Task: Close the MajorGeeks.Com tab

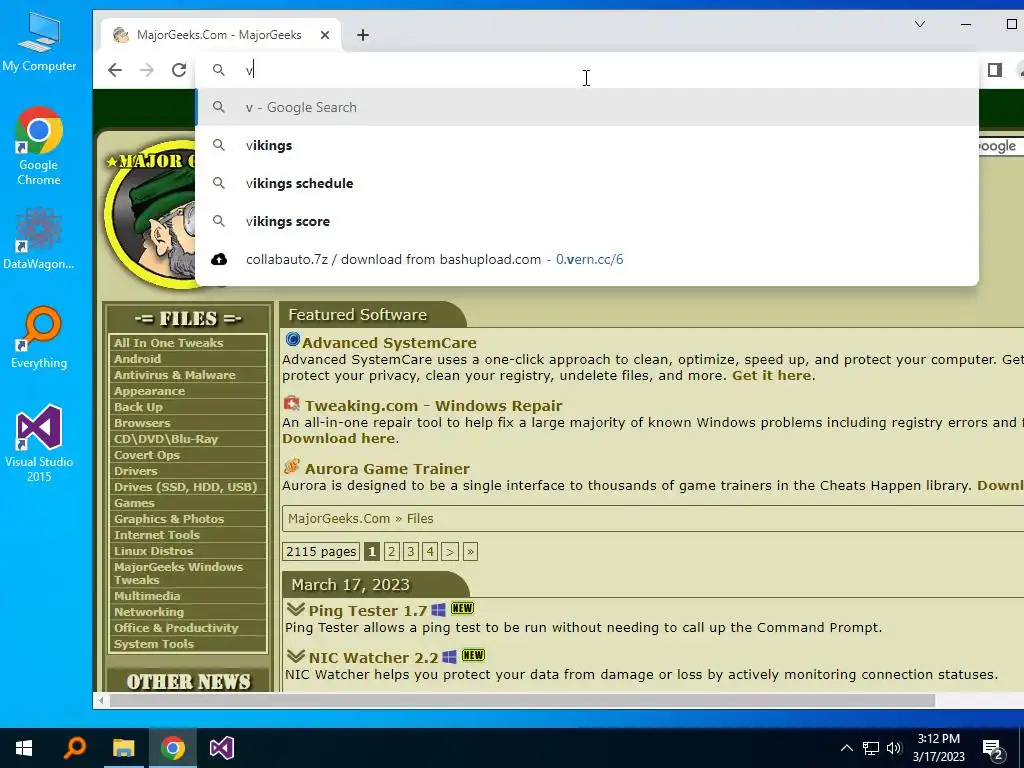Action: click(x=325, y=35)
